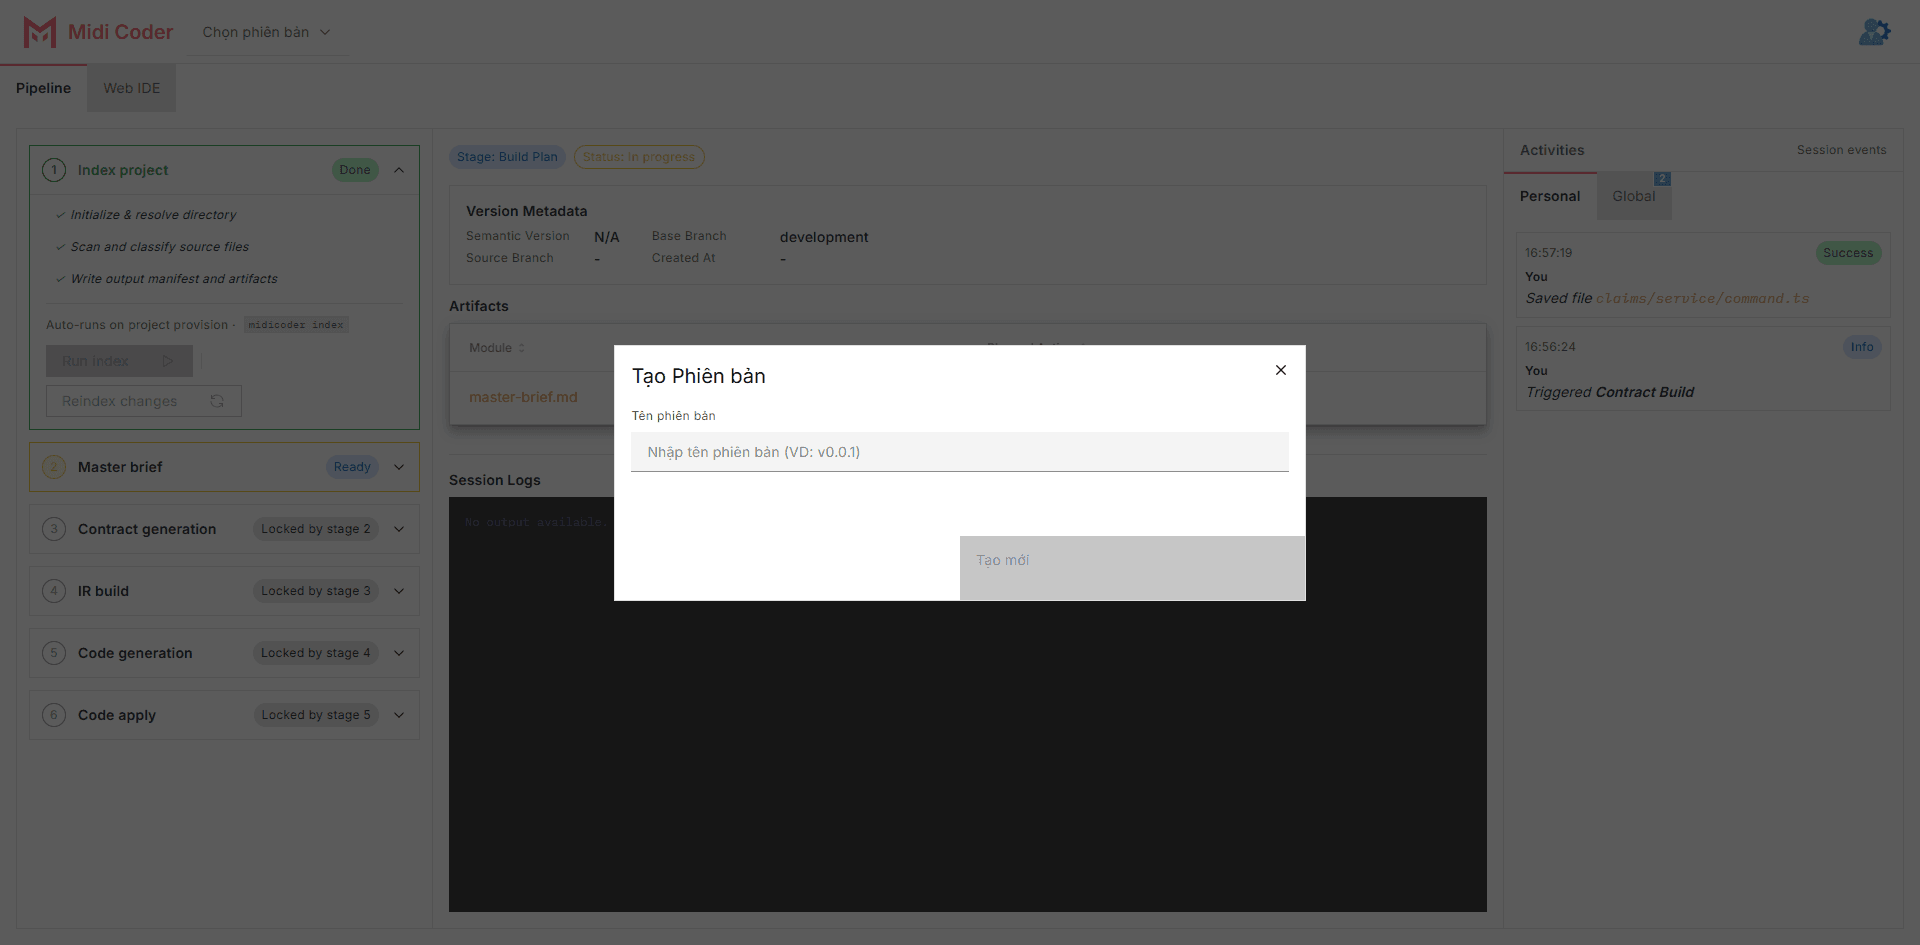The height and width of the screenshot is (945, 1920).
Task: Click the Stage: Build Plan tag
Action: pos(507,157)
